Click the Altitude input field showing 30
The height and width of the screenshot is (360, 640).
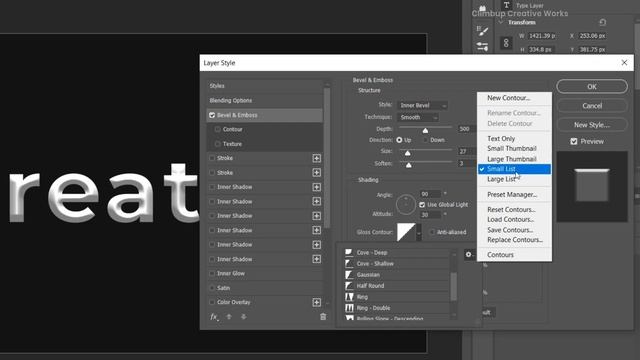[431, 215]
